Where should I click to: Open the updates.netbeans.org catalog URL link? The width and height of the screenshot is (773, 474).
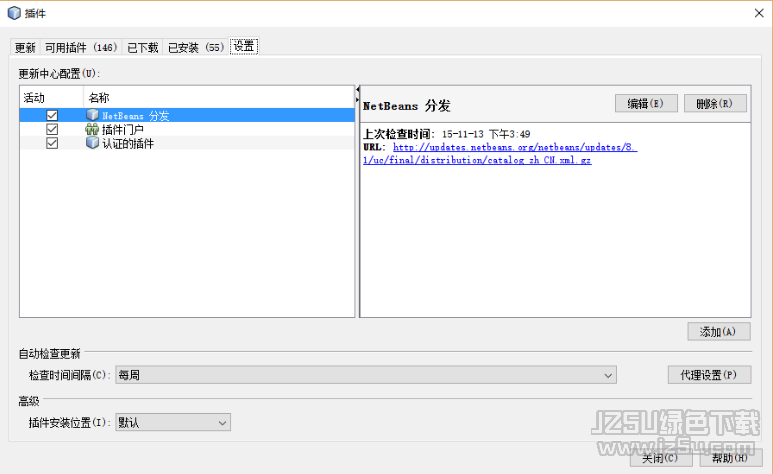click(500, 153)
